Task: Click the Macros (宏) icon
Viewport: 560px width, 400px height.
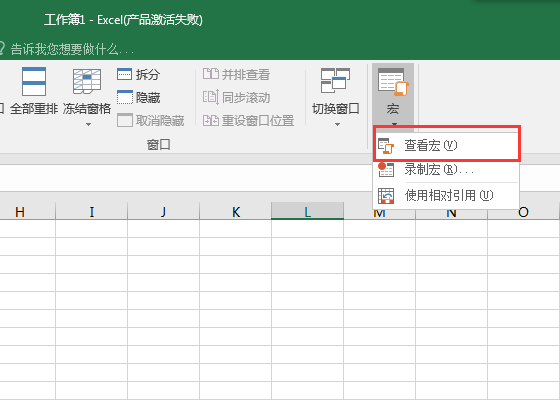Action: (393, 82)
